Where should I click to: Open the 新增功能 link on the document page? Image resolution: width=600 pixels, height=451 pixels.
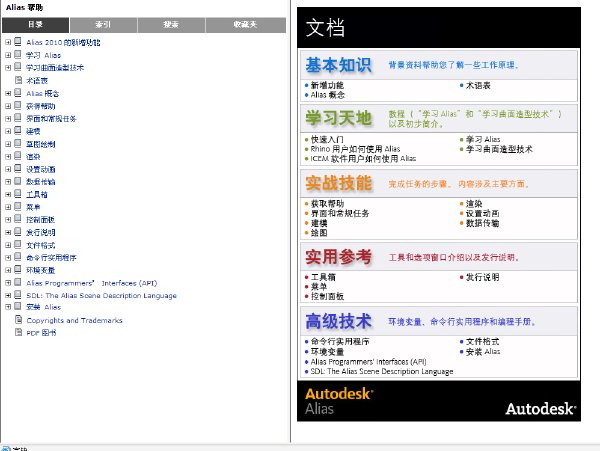(327, 85)
